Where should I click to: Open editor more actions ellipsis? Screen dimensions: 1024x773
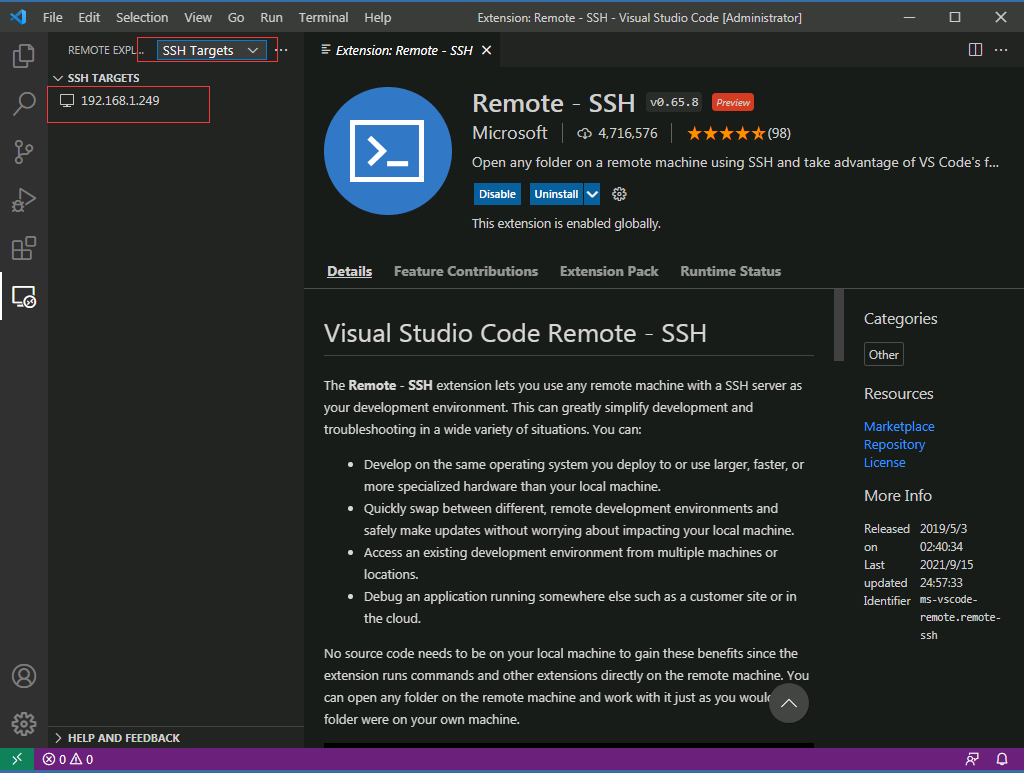point(1001,50)
